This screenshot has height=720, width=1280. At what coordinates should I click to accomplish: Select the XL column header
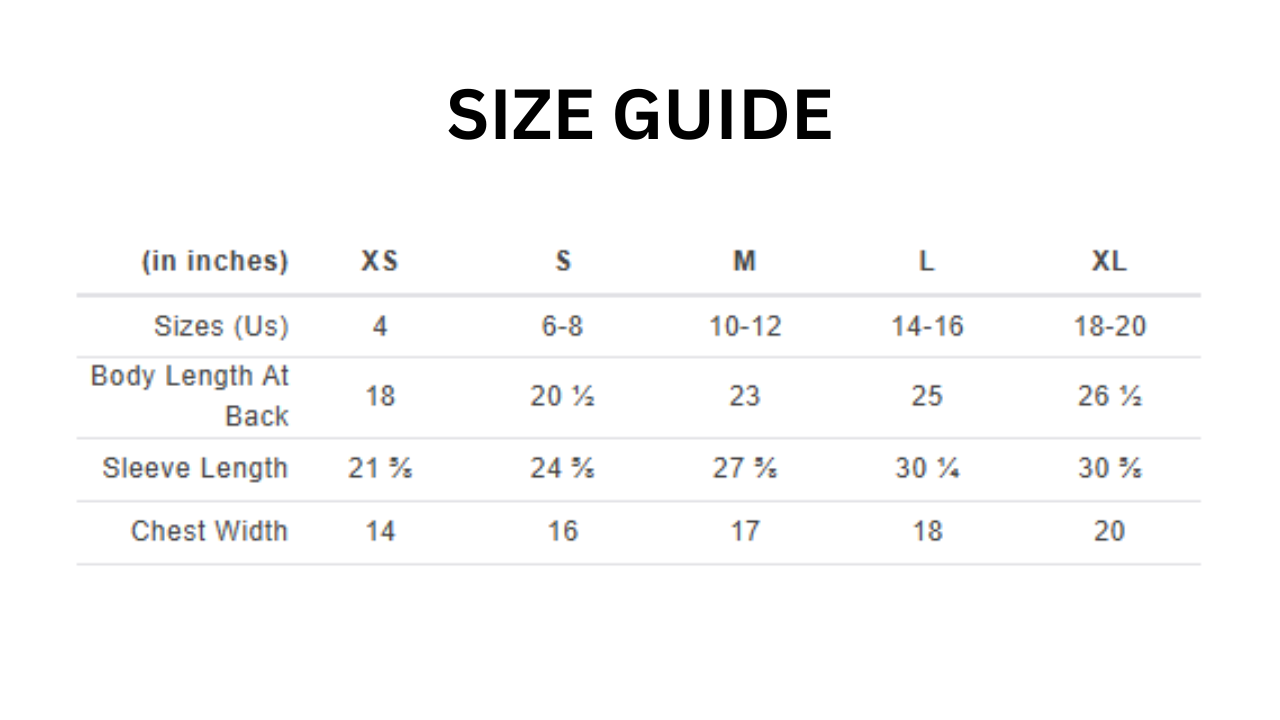tap(1109, 261)
